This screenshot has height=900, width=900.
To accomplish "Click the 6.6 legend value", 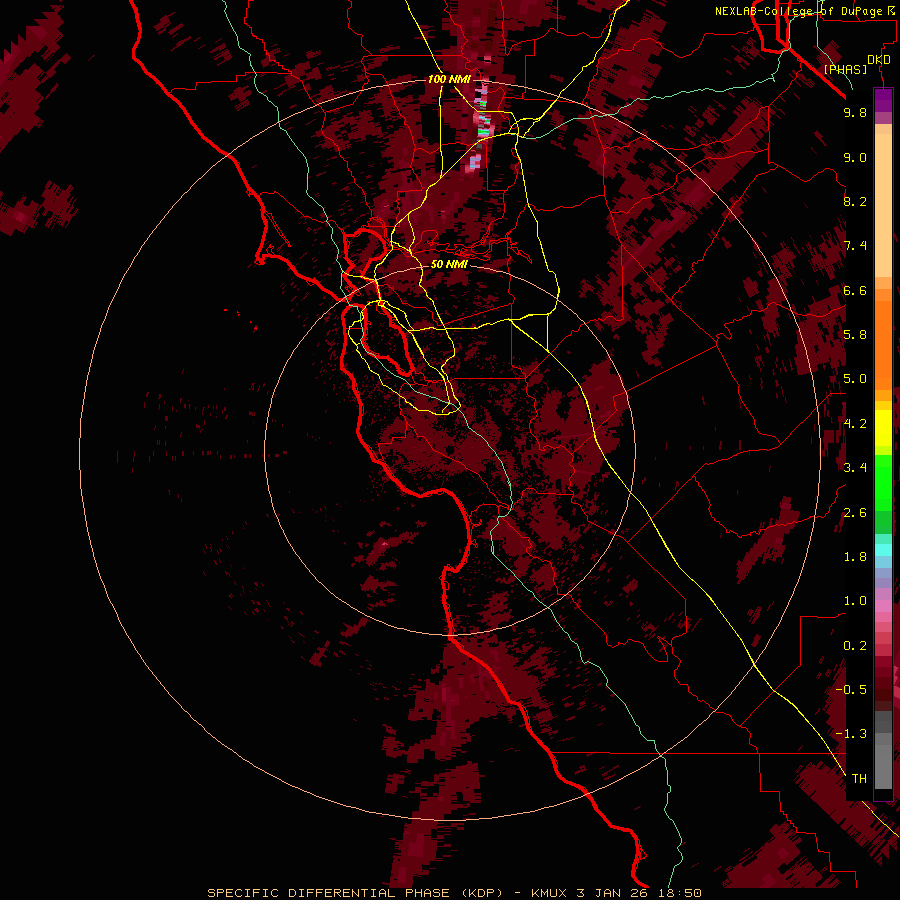I will [855, 291].
